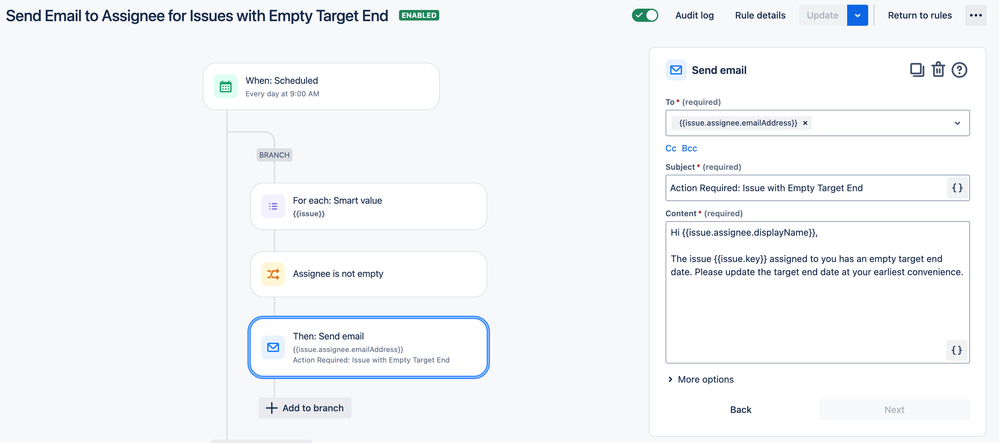999x443 pixels.
Task: Insert smart value in Subject field braces icon
Action: point(957,188)
